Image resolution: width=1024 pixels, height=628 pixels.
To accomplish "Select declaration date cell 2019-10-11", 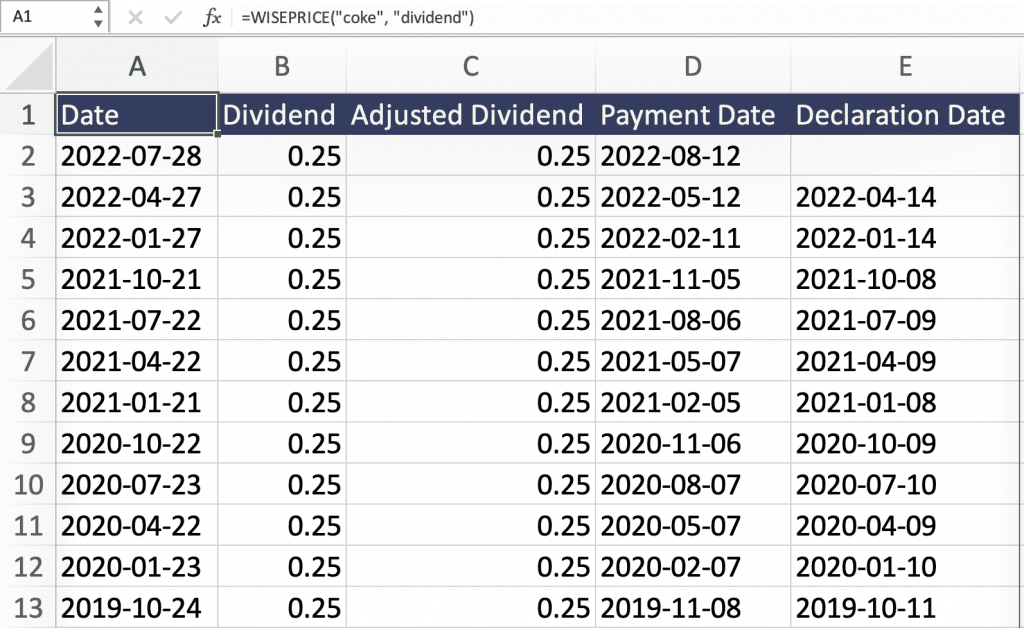I will (x=866, y=607).
